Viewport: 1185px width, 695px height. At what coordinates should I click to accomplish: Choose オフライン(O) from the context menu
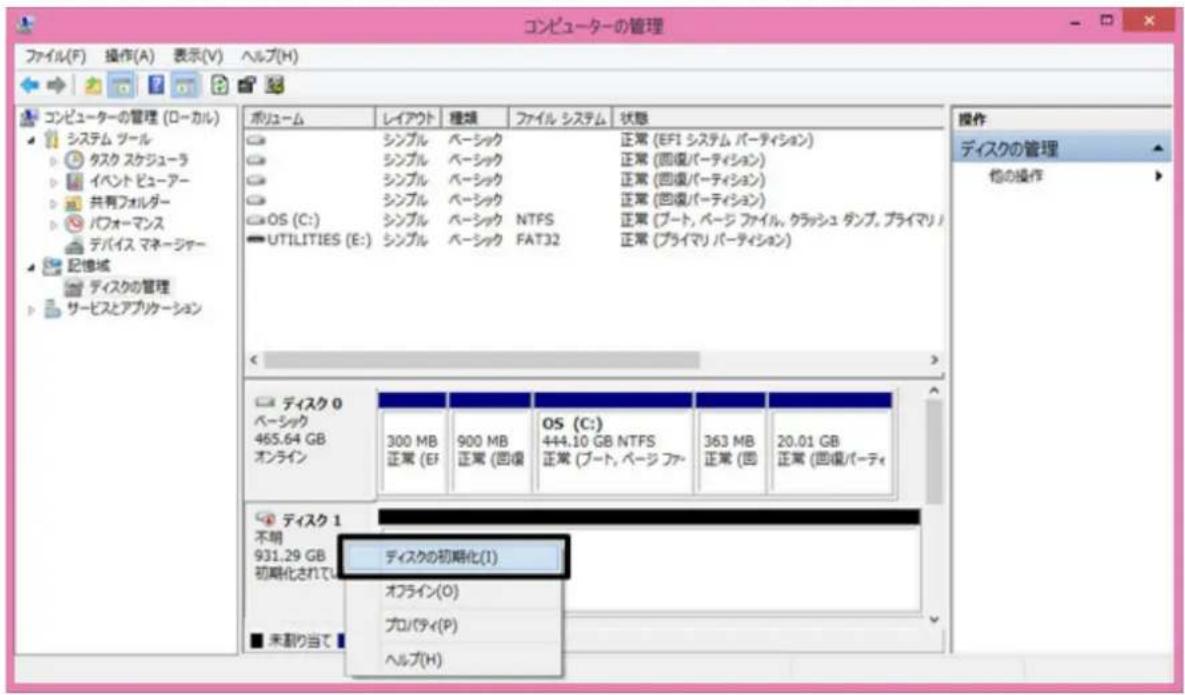pyautogui.click(x=453, y=592)
